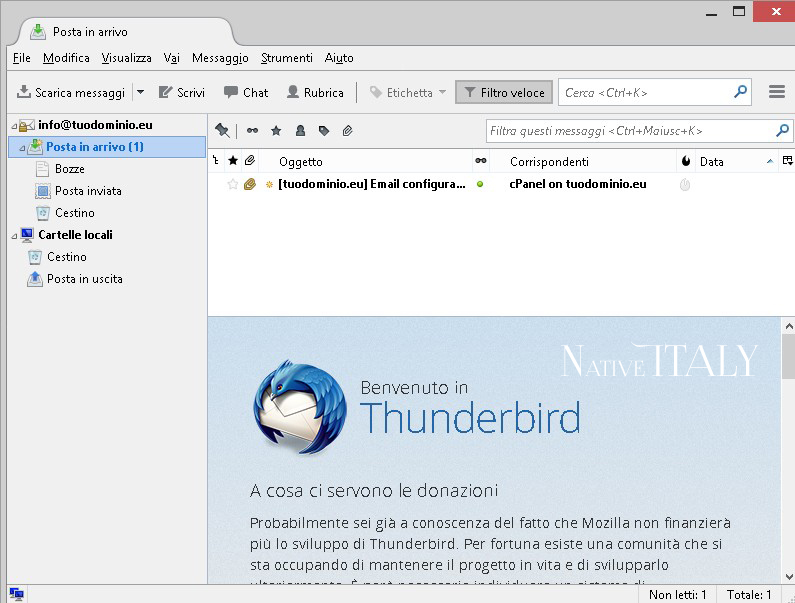This screenshot has width=795, height=603.
Task: Sort messages by Corrispondenti column
Action: coord(583,162)
